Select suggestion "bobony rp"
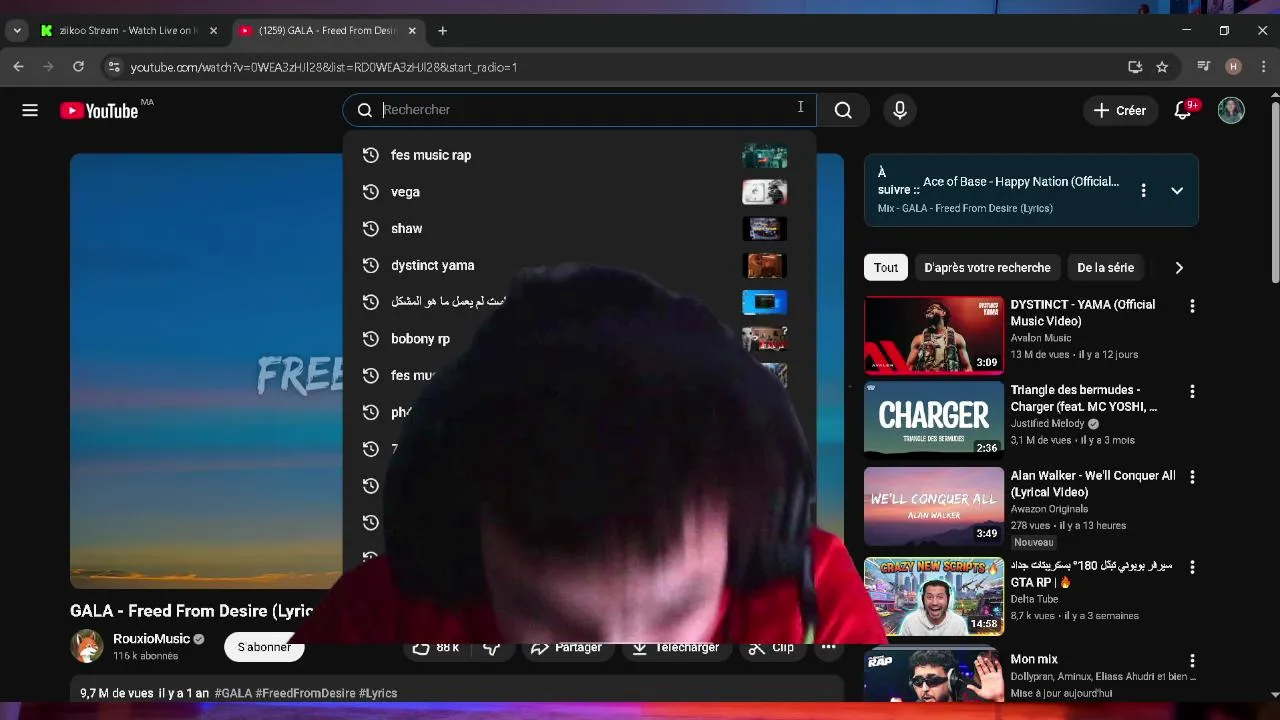The image size is (1280, 720). 580,338
